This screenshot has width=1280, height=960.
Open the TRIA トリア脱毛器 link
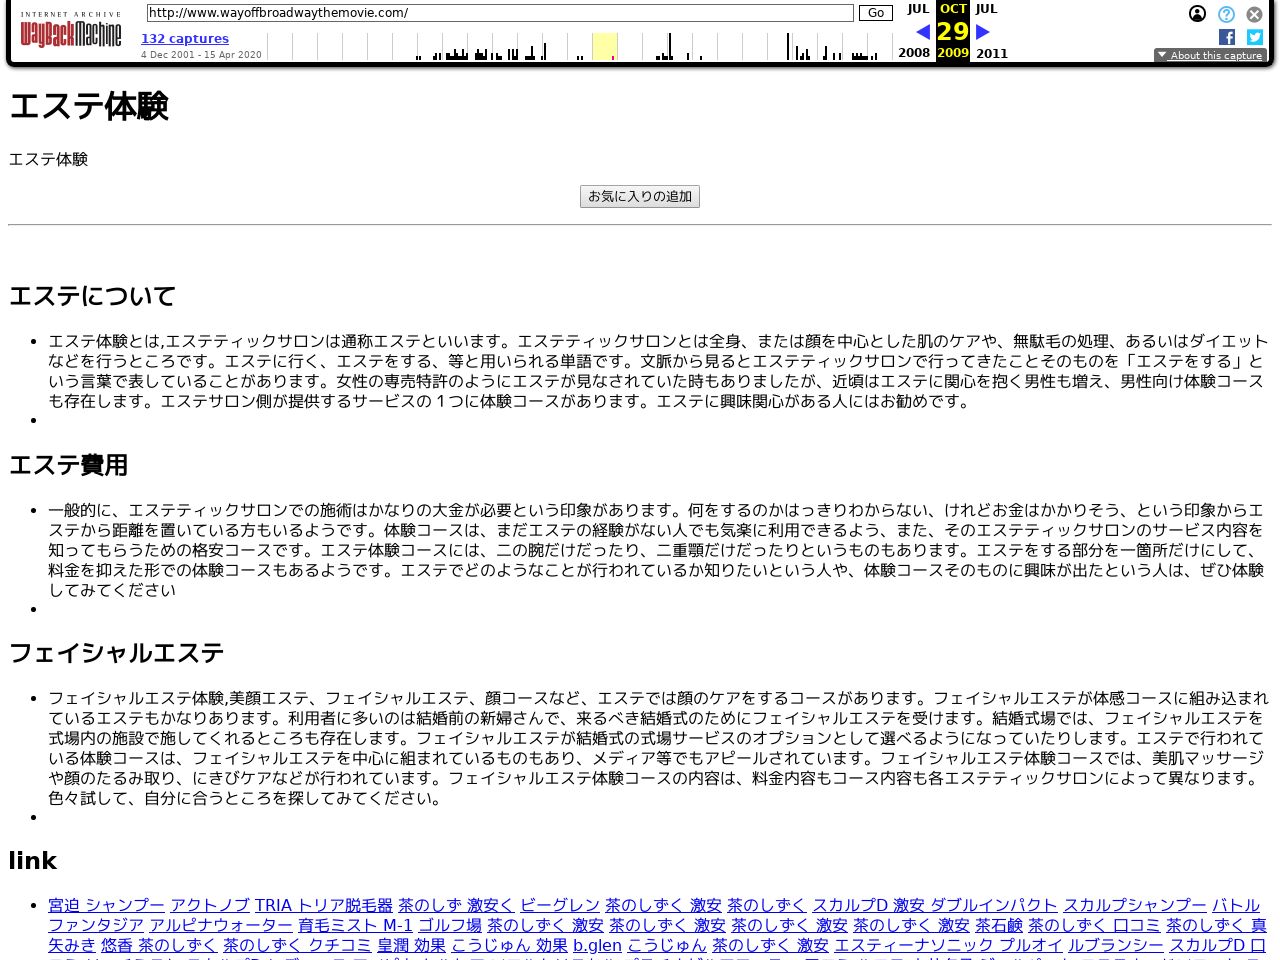click(x=323, y=905)
